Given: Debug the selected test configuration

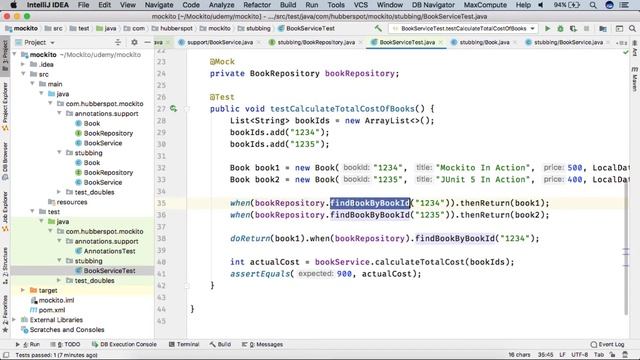Looking at the screenshot, I should coord(560,29).
